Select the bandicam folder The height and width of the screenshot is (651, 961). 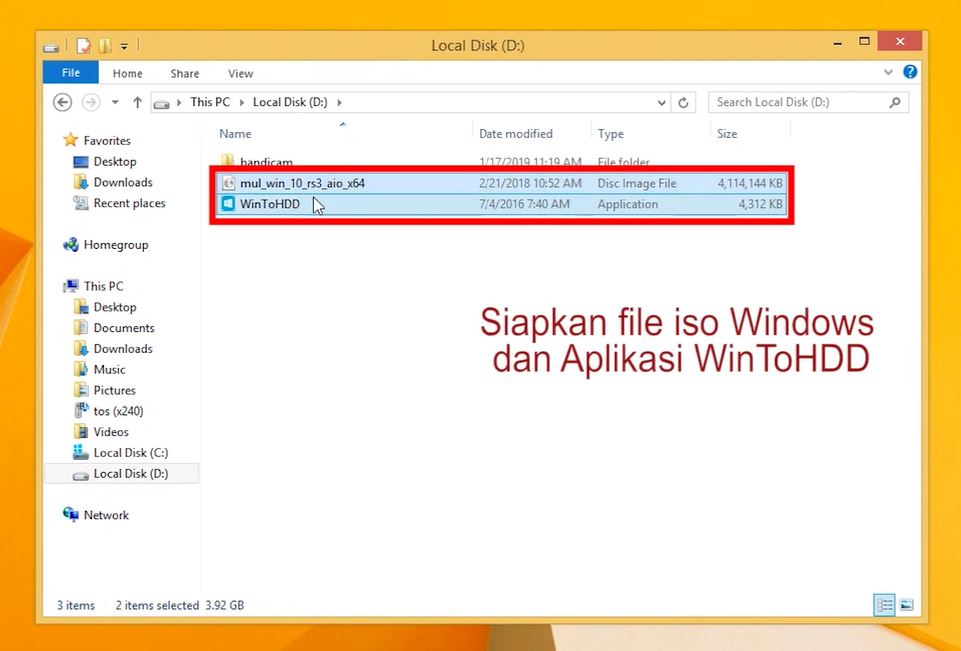pos(266,162)
